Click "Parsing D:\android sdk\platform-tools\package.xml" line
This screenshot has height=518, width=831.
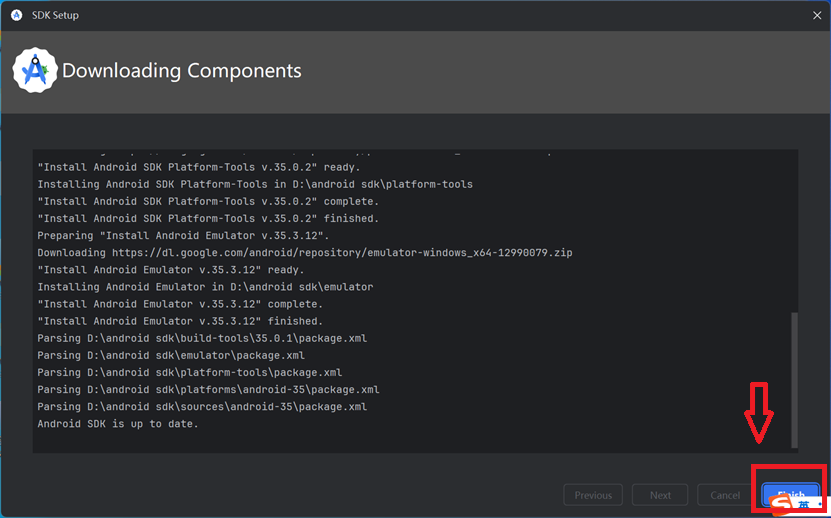(189, 372)
